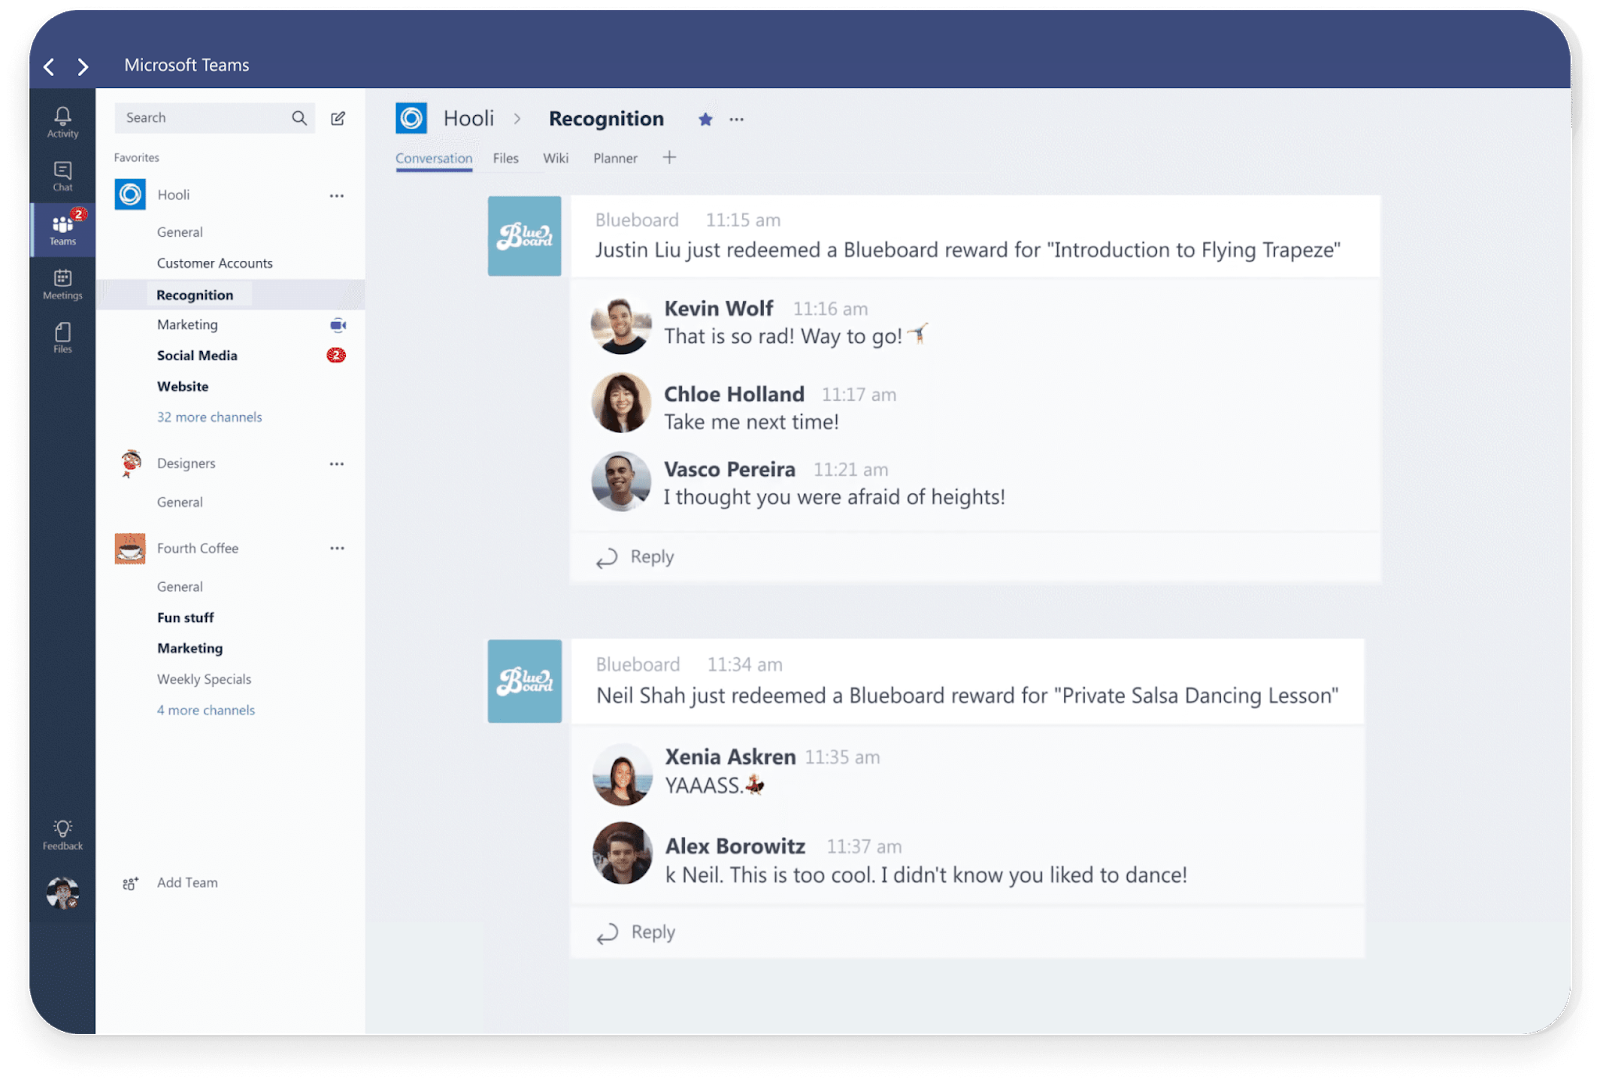Open Hooli General channel

pos(180,232)
